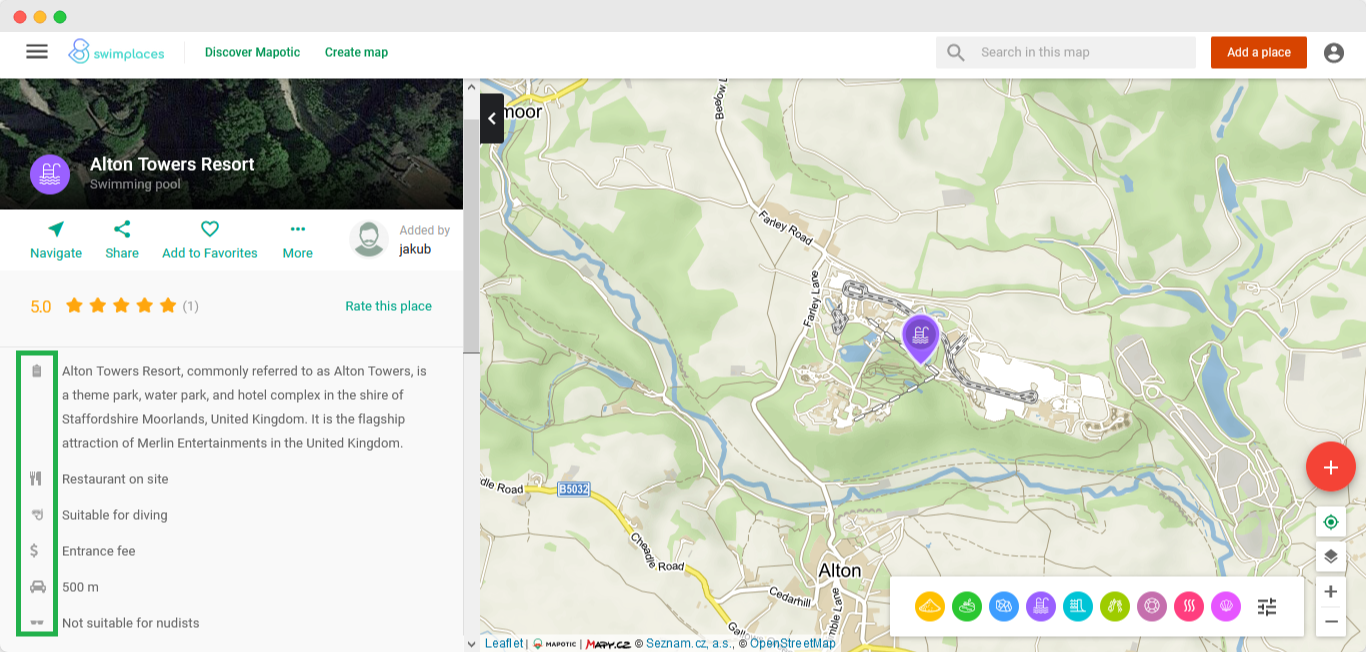Click the Suitable for diving text

tap(115, 515)
